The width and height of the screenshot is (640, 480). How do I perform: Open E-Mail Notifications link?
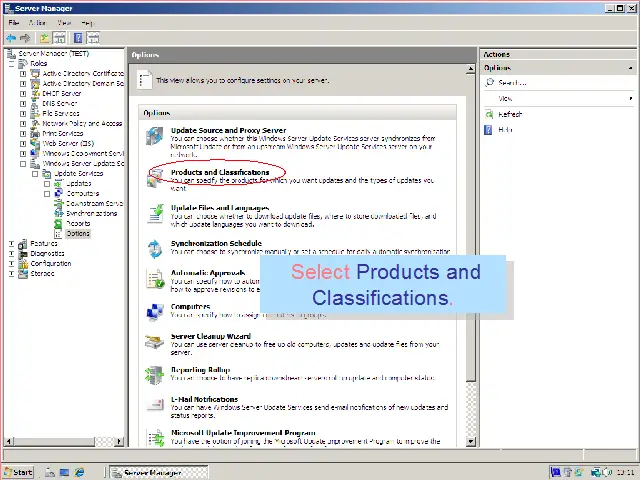click(204, 399)
